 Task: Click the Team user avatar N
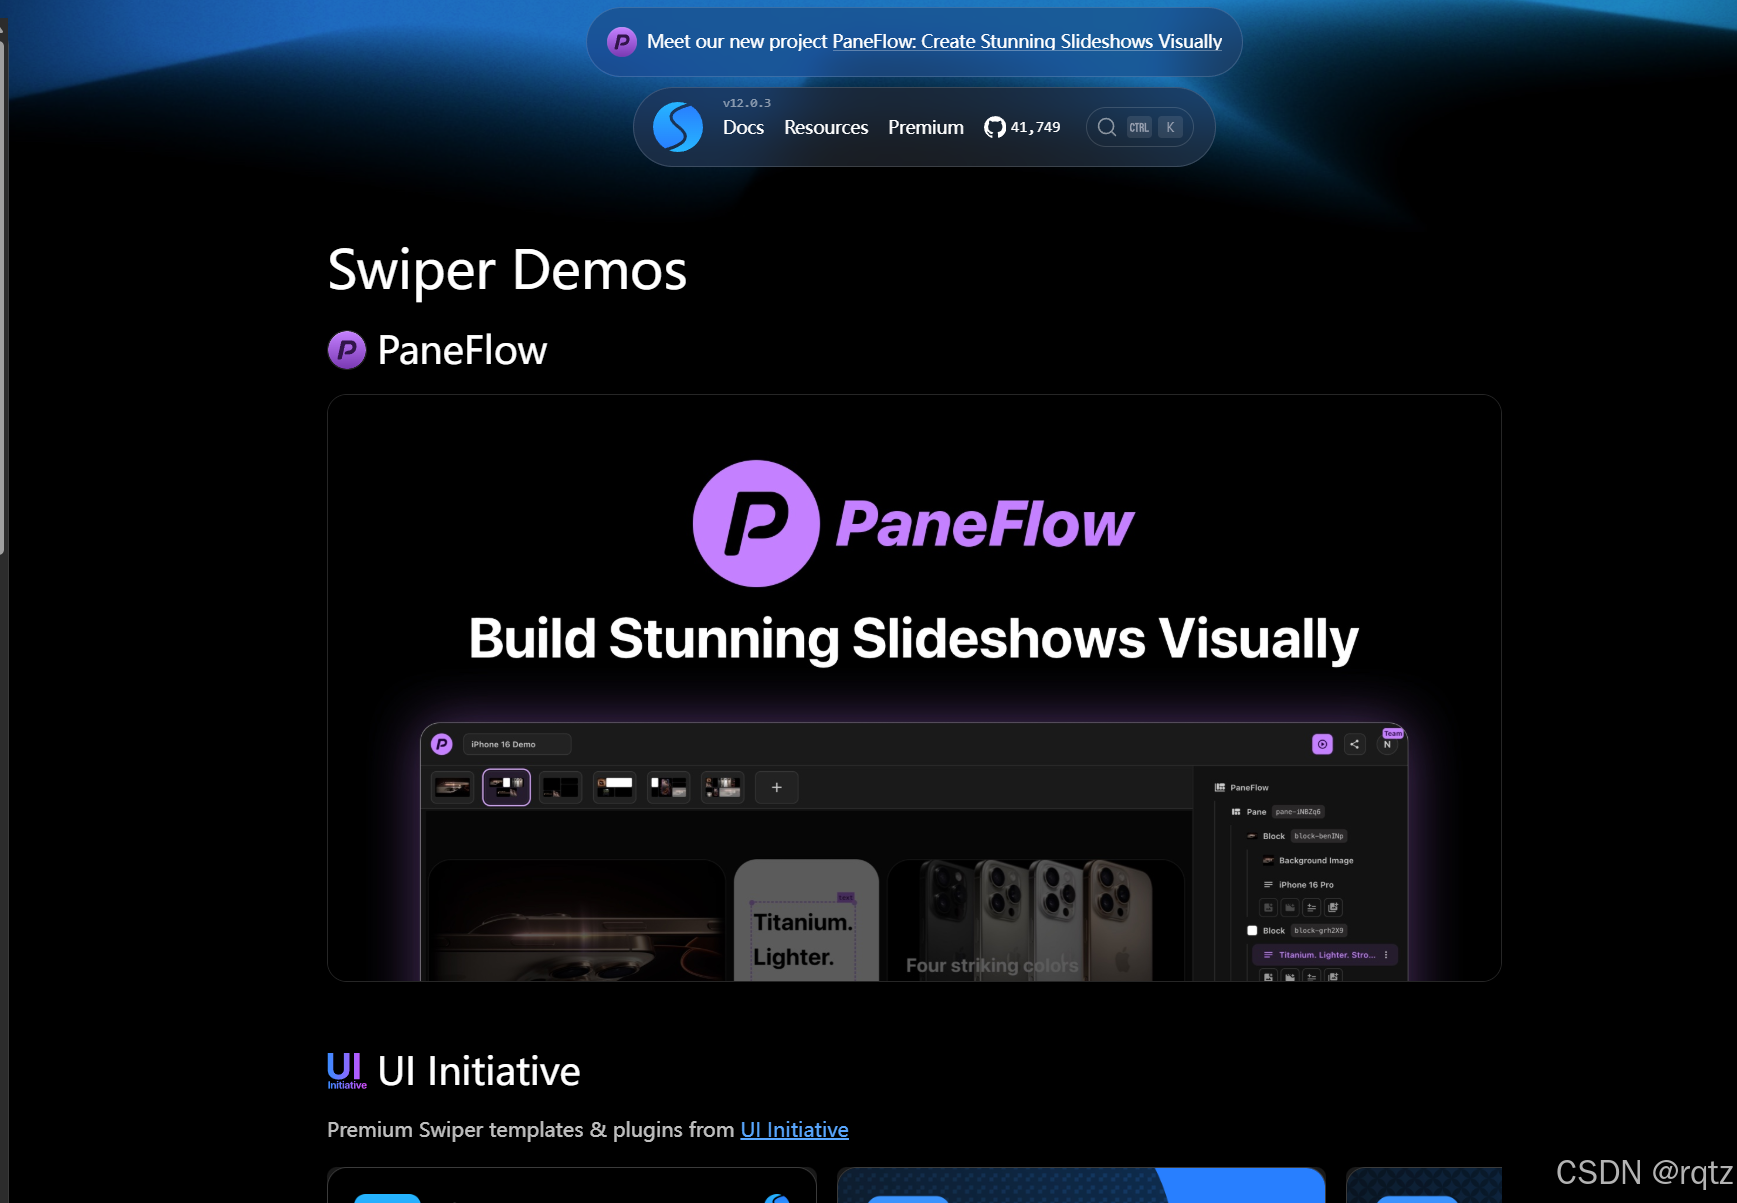[1388, 743]
